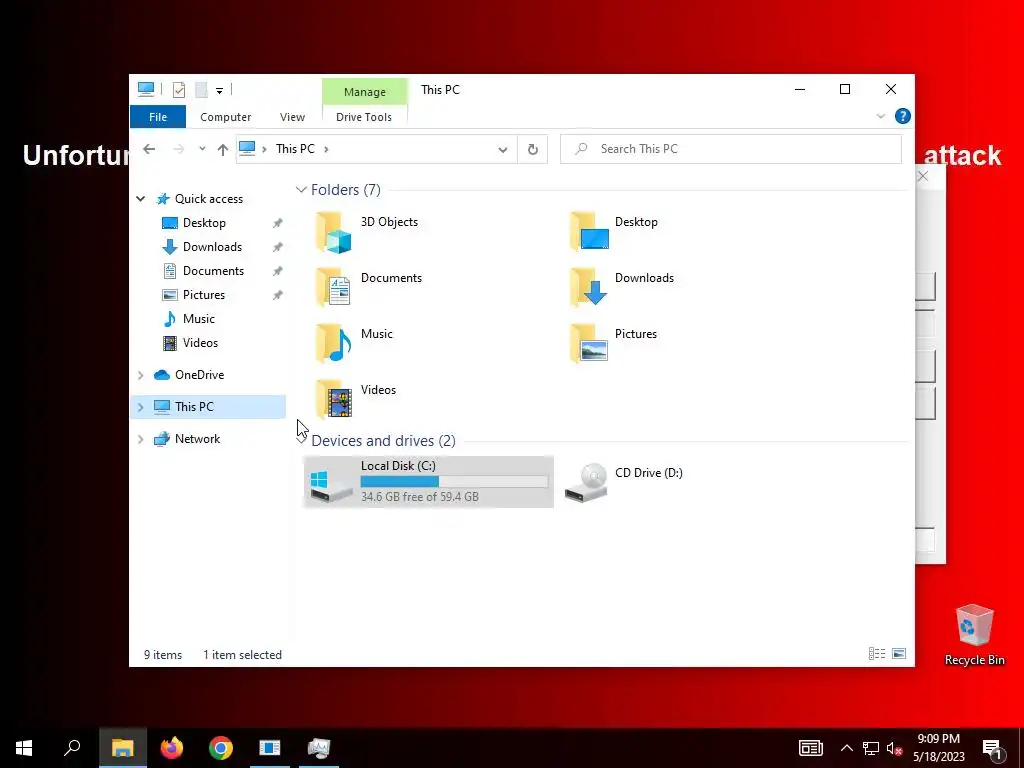
Task: Go back with the Back arrow
Action: [x=149, y=150]
